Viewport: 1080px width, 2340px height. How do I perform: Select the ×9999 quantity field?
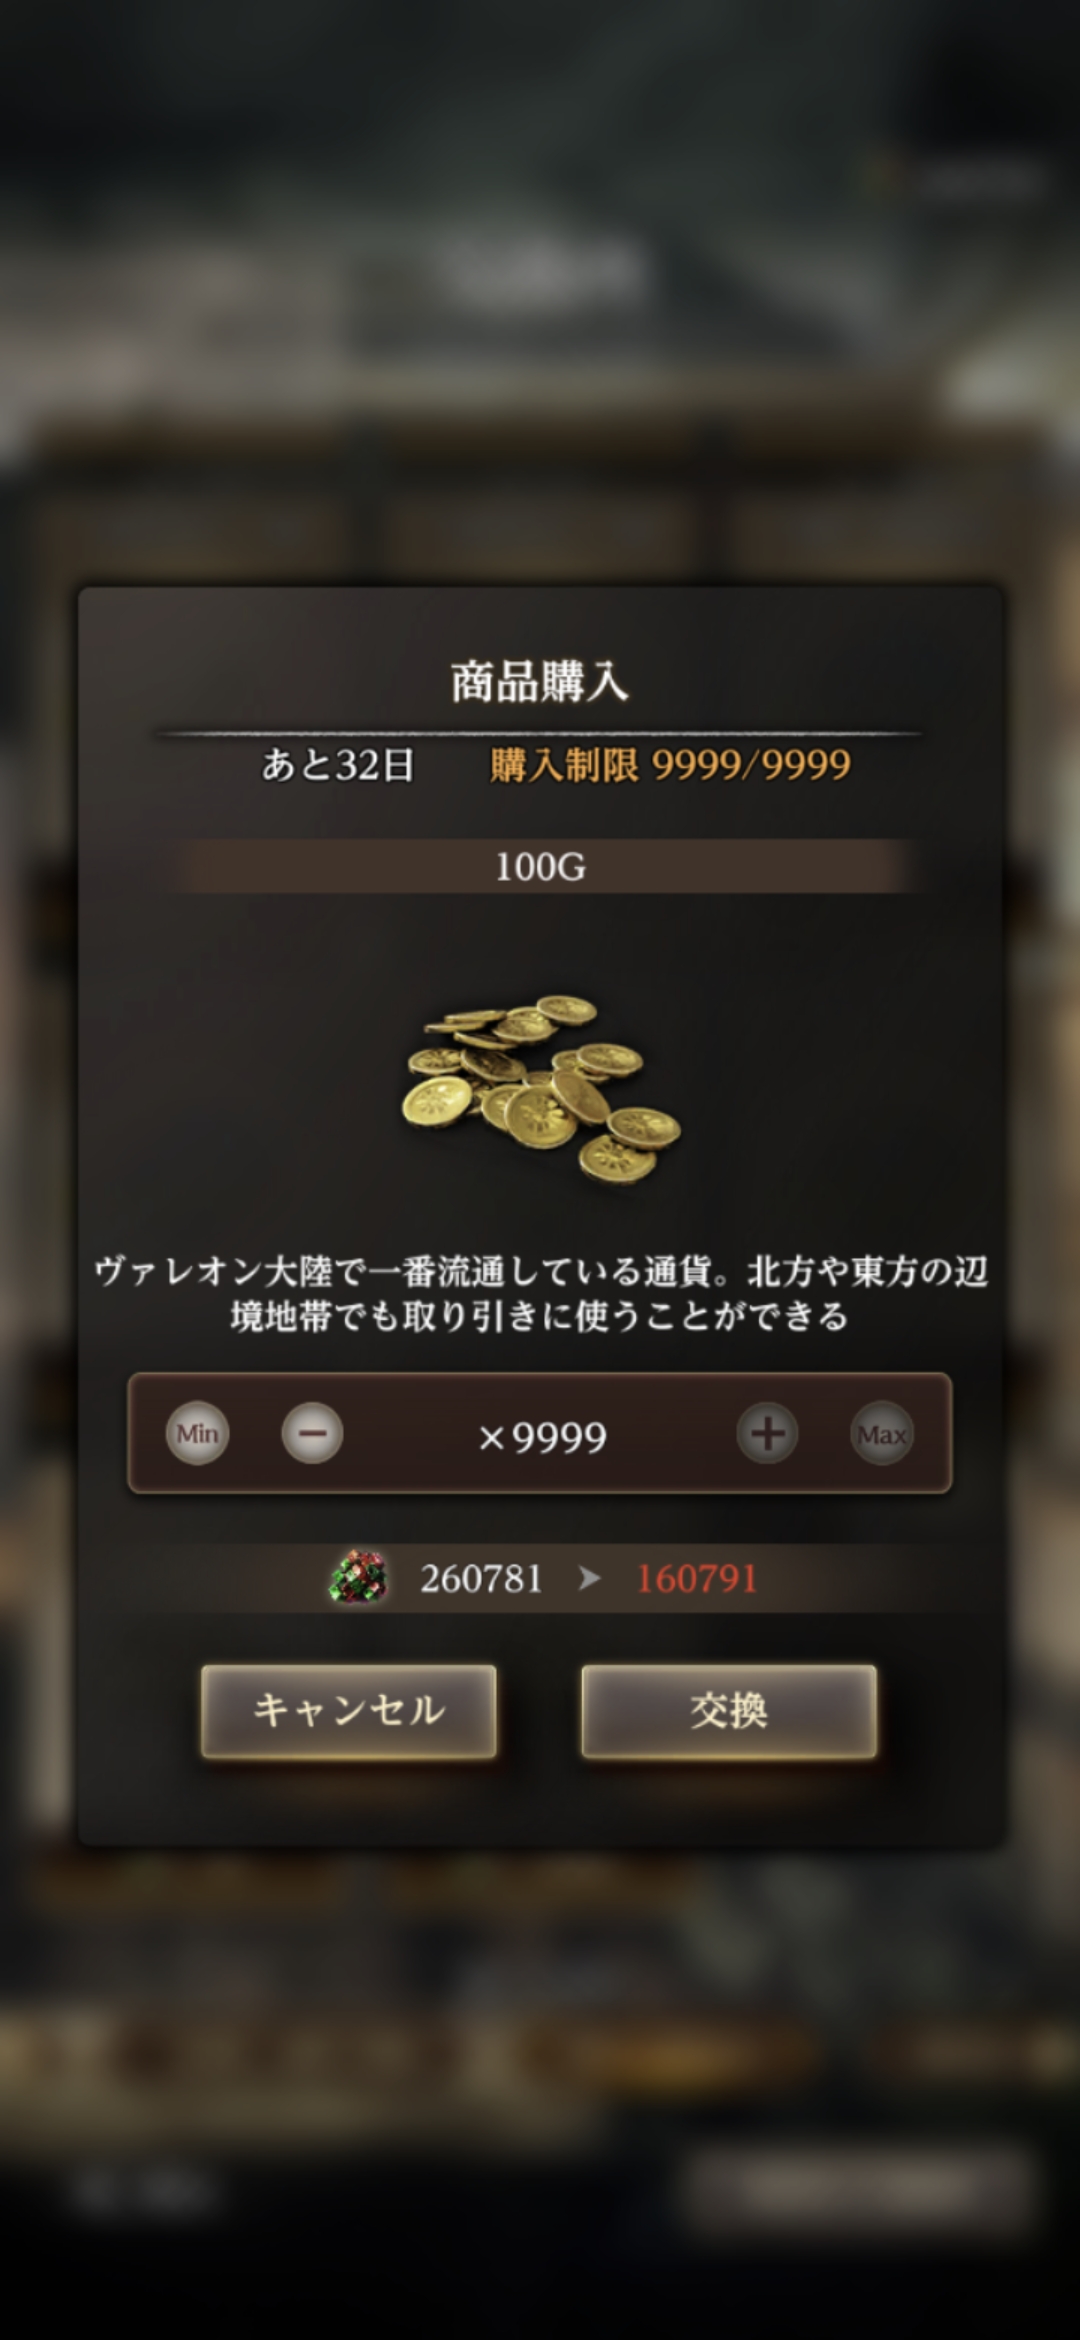[542, 1437]
